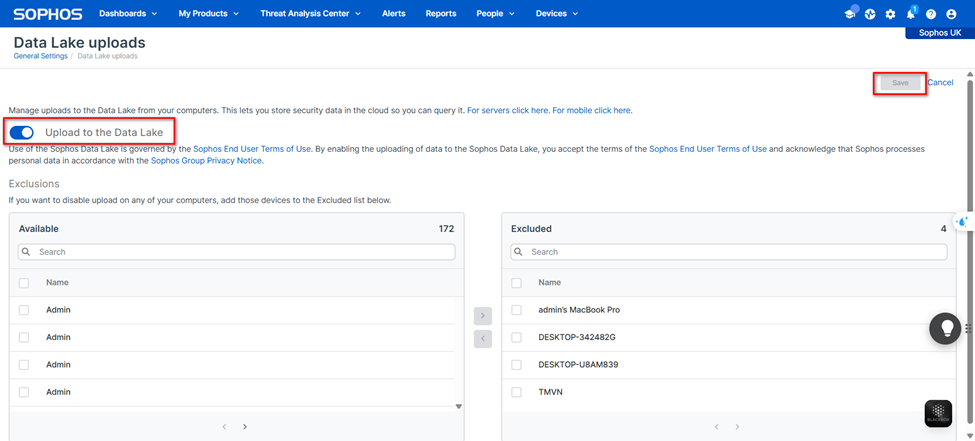Open the General Settings breadcrumb link

tap(40, 56)
